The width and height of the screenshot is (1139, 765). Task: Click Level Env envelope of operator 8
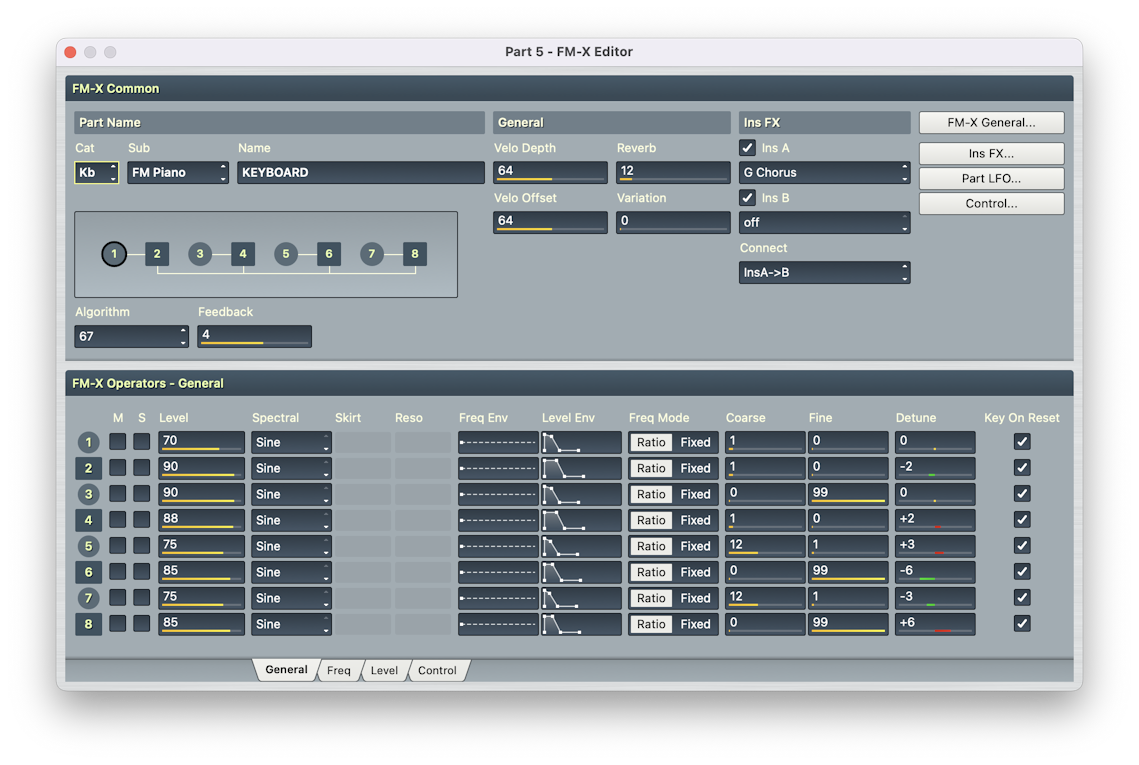pyautogui.click(x=581, y=624)
